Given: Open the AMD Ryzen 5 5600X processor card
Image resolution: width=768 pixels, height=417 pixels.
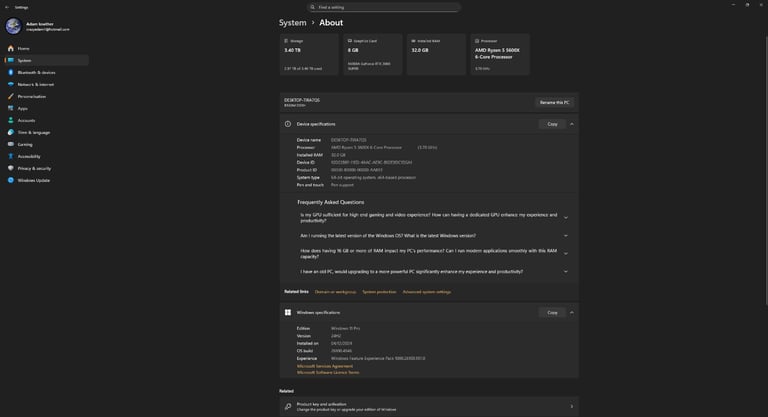Looking at the screenshot, I should coord(500,54).
